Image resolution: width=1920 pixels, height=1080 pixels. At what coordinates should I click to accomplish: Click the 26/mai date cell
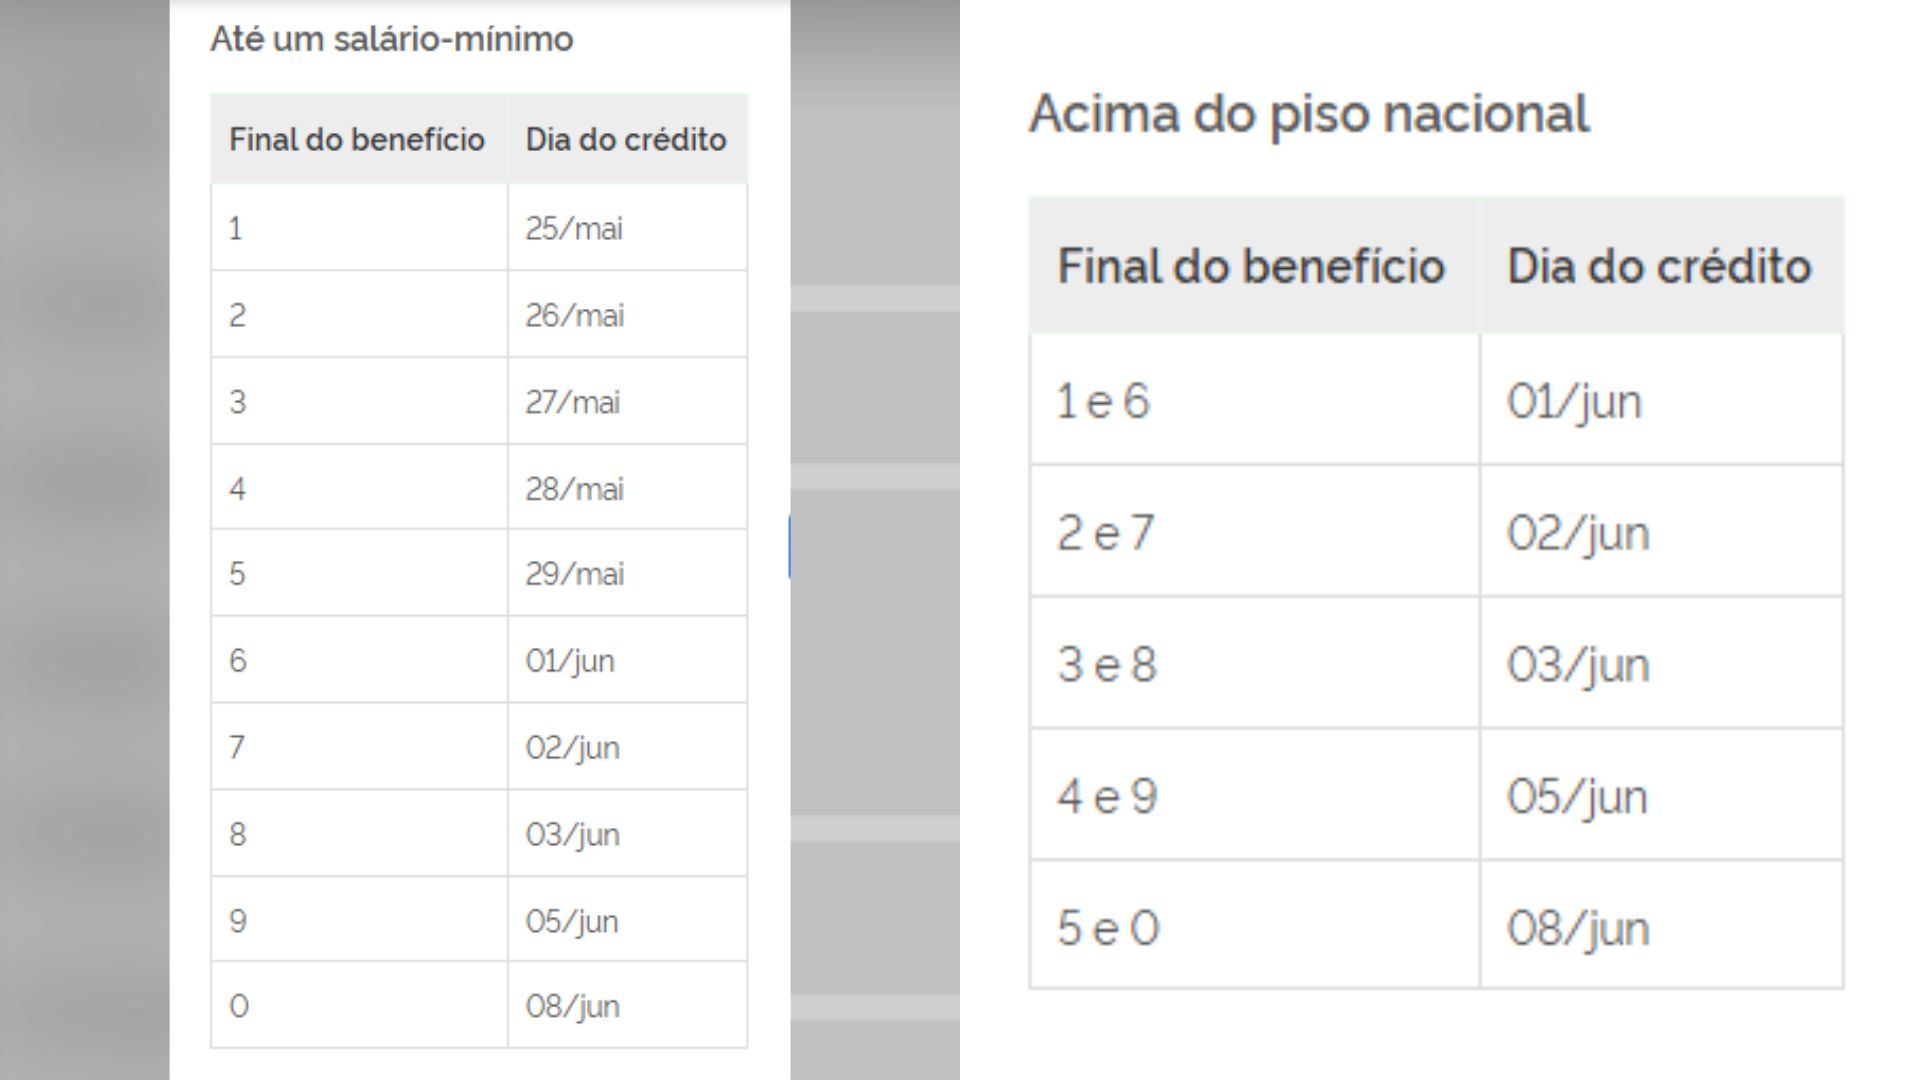(x=575, y=316)
